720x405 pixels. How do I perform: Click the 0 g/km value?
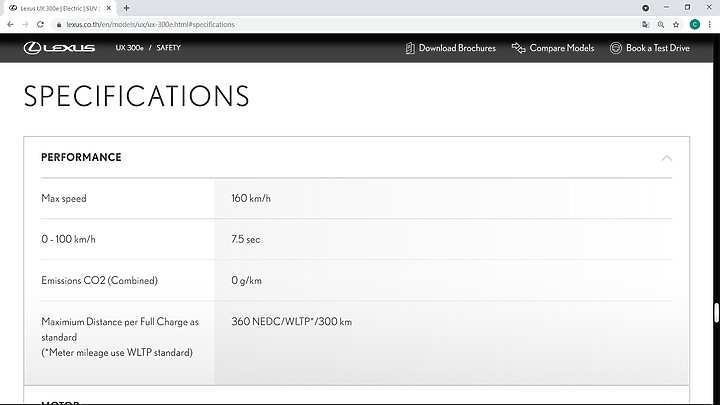(247, 281)
